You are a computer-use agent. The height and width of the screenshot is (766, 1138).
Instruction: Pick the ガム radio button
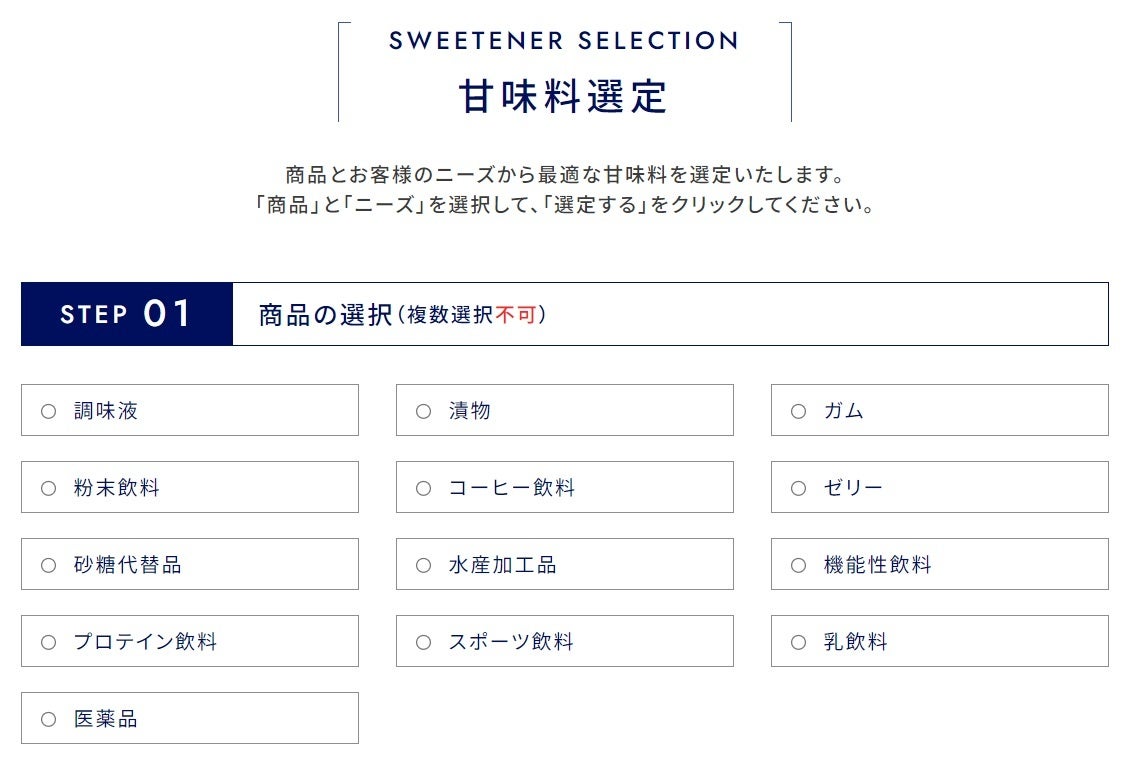(799, 411)
